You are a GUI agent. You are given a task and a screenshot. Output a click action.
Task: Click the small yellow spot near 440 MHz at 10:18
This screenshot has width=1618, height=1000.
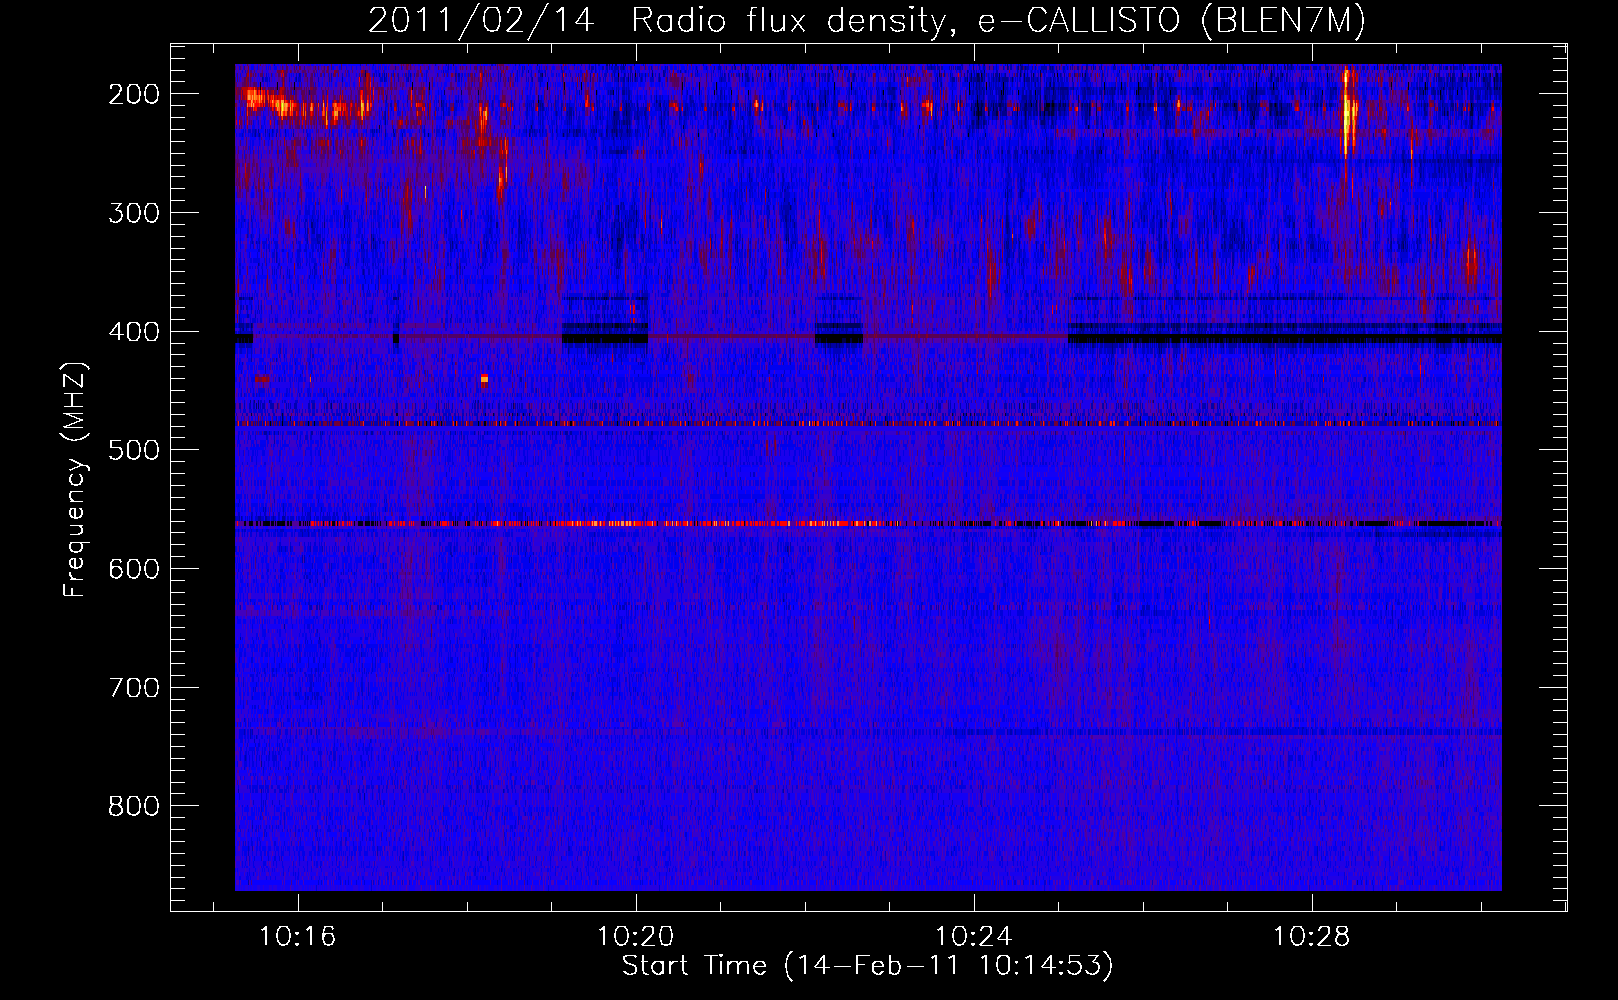click(484, 379)
